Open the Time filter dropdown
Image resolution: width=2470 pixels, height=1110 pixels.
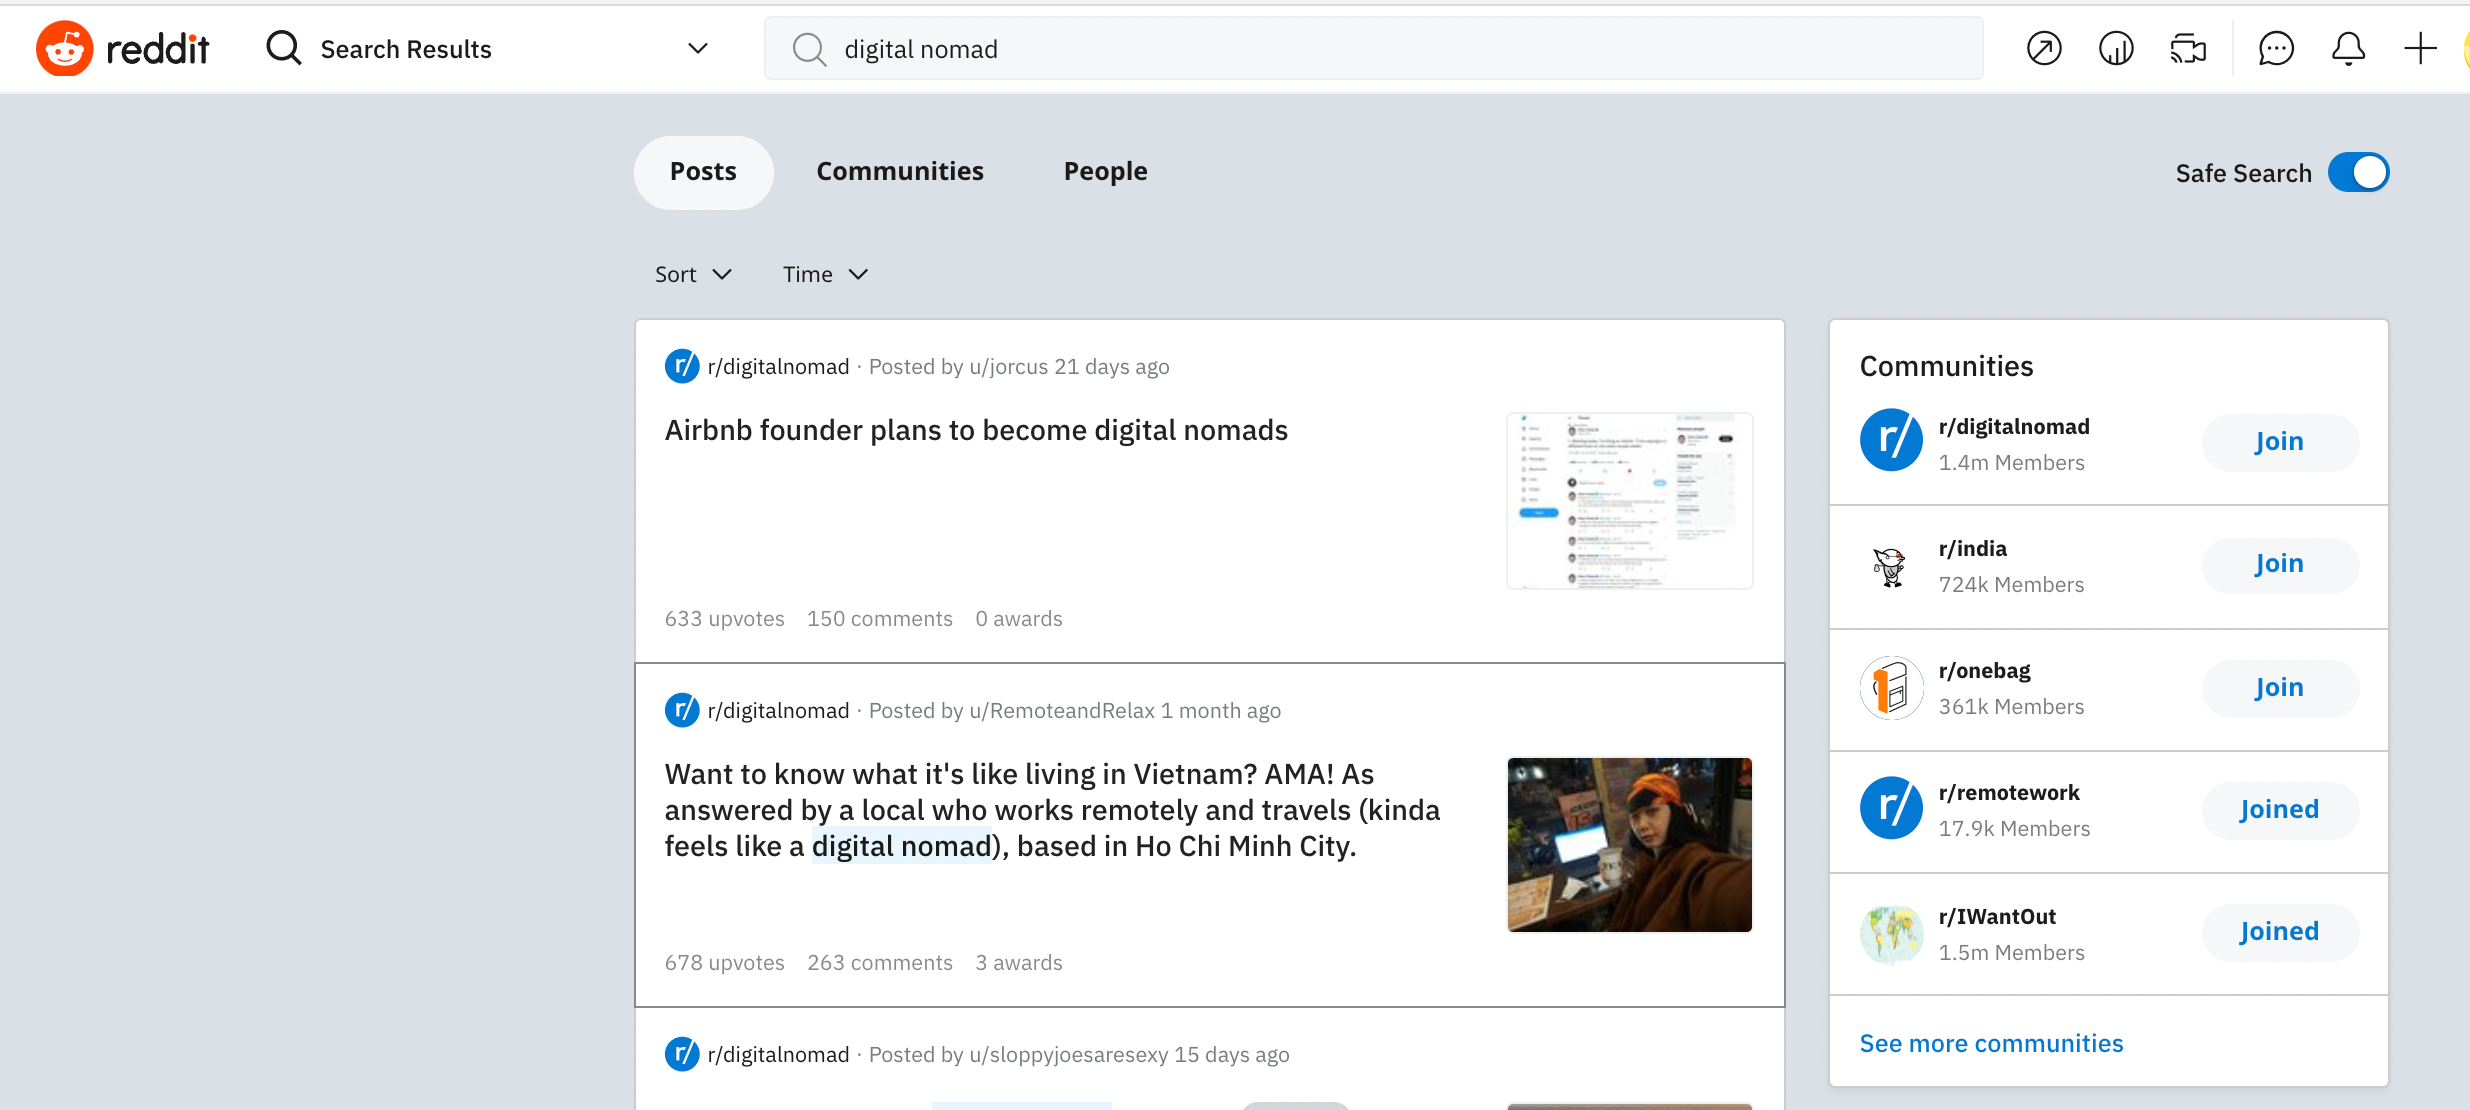click(824, 273)
